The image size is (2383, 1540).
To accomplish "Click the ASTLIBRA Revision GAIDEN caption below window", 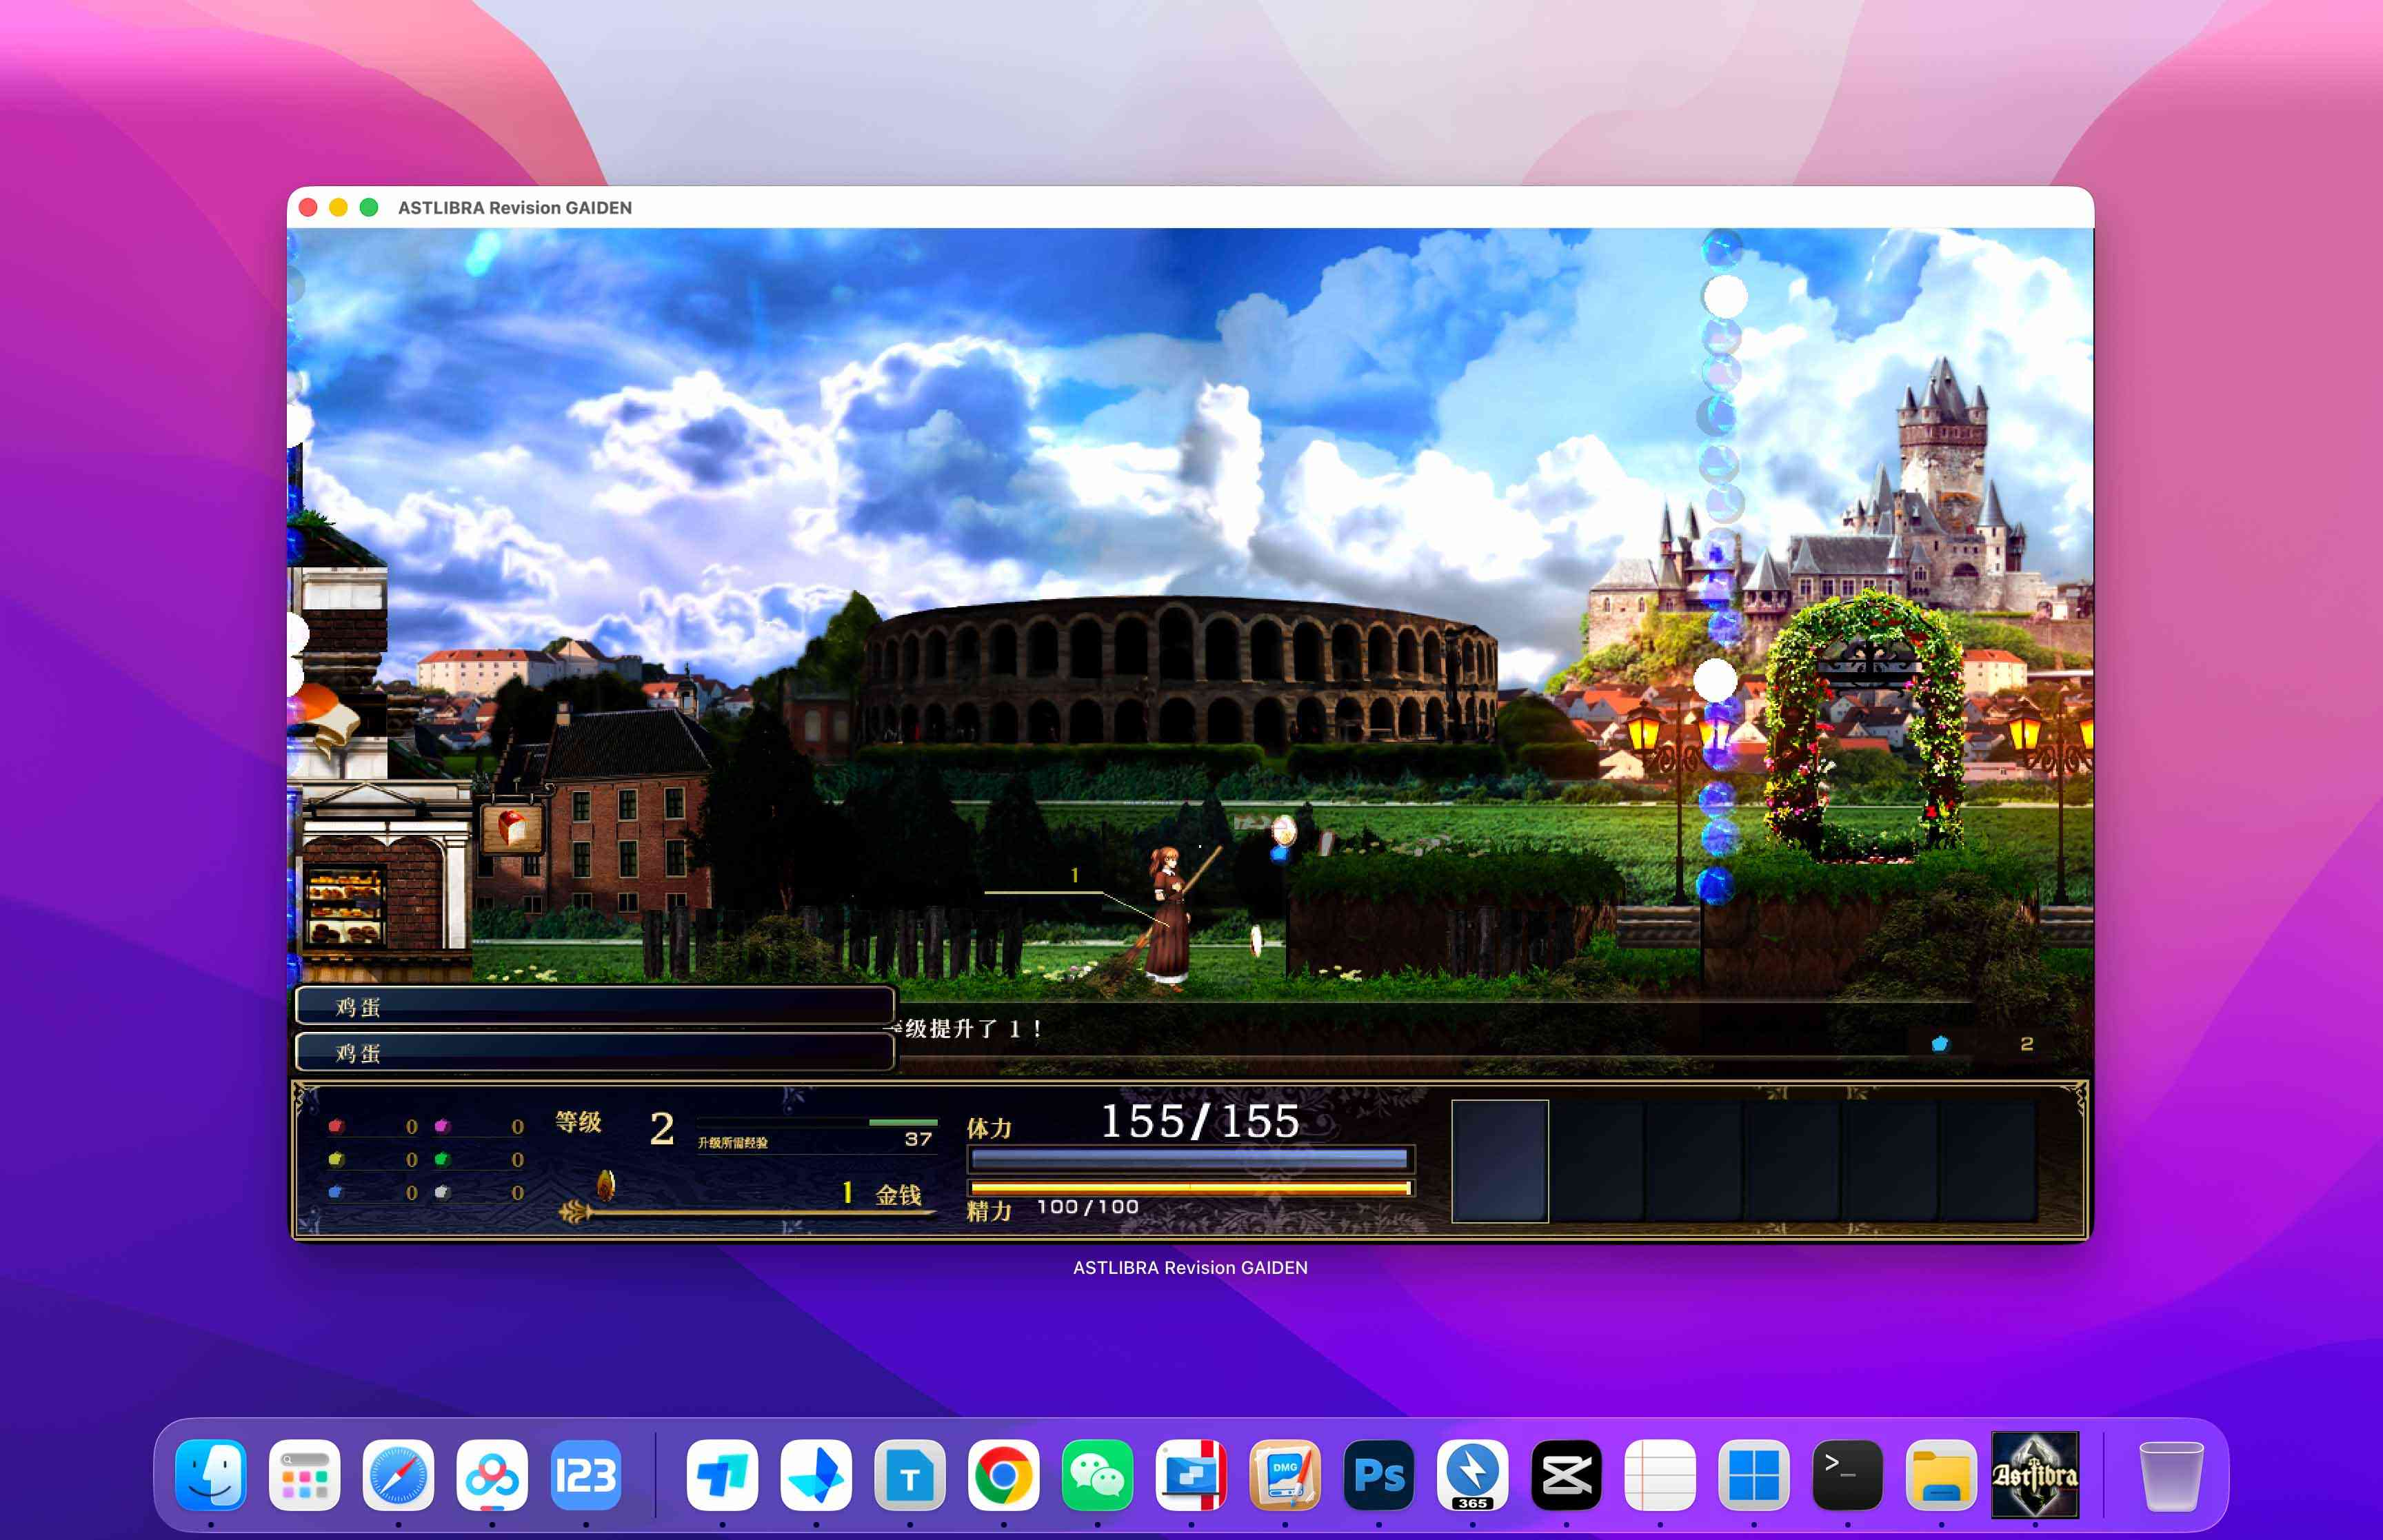I will [x=1190, y=1267].
